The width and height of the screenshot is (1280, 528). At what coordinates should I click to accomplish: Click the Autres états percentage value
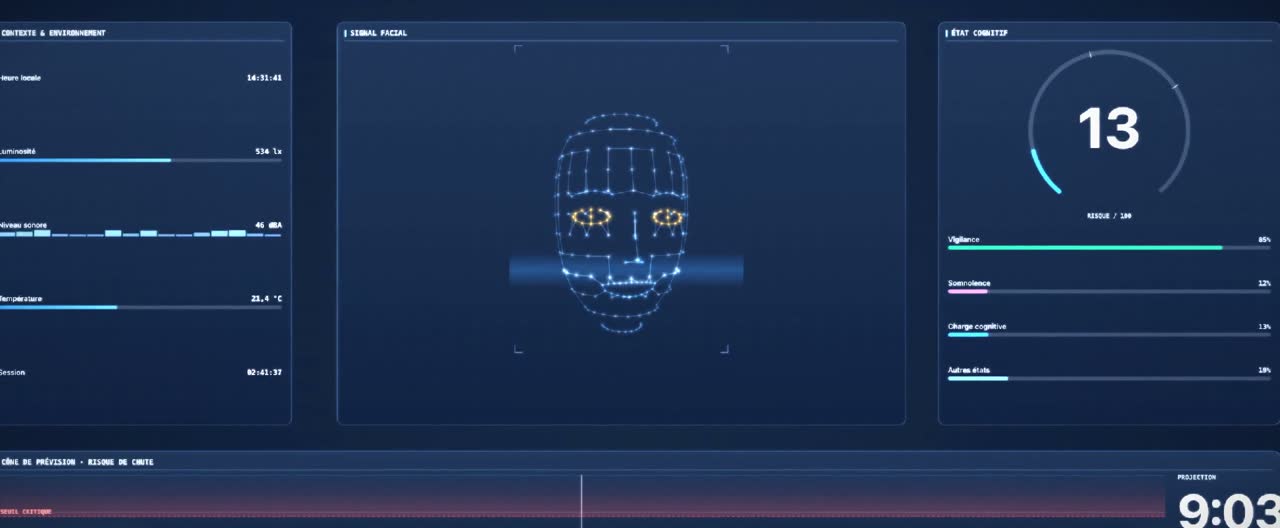[1264, 371]
